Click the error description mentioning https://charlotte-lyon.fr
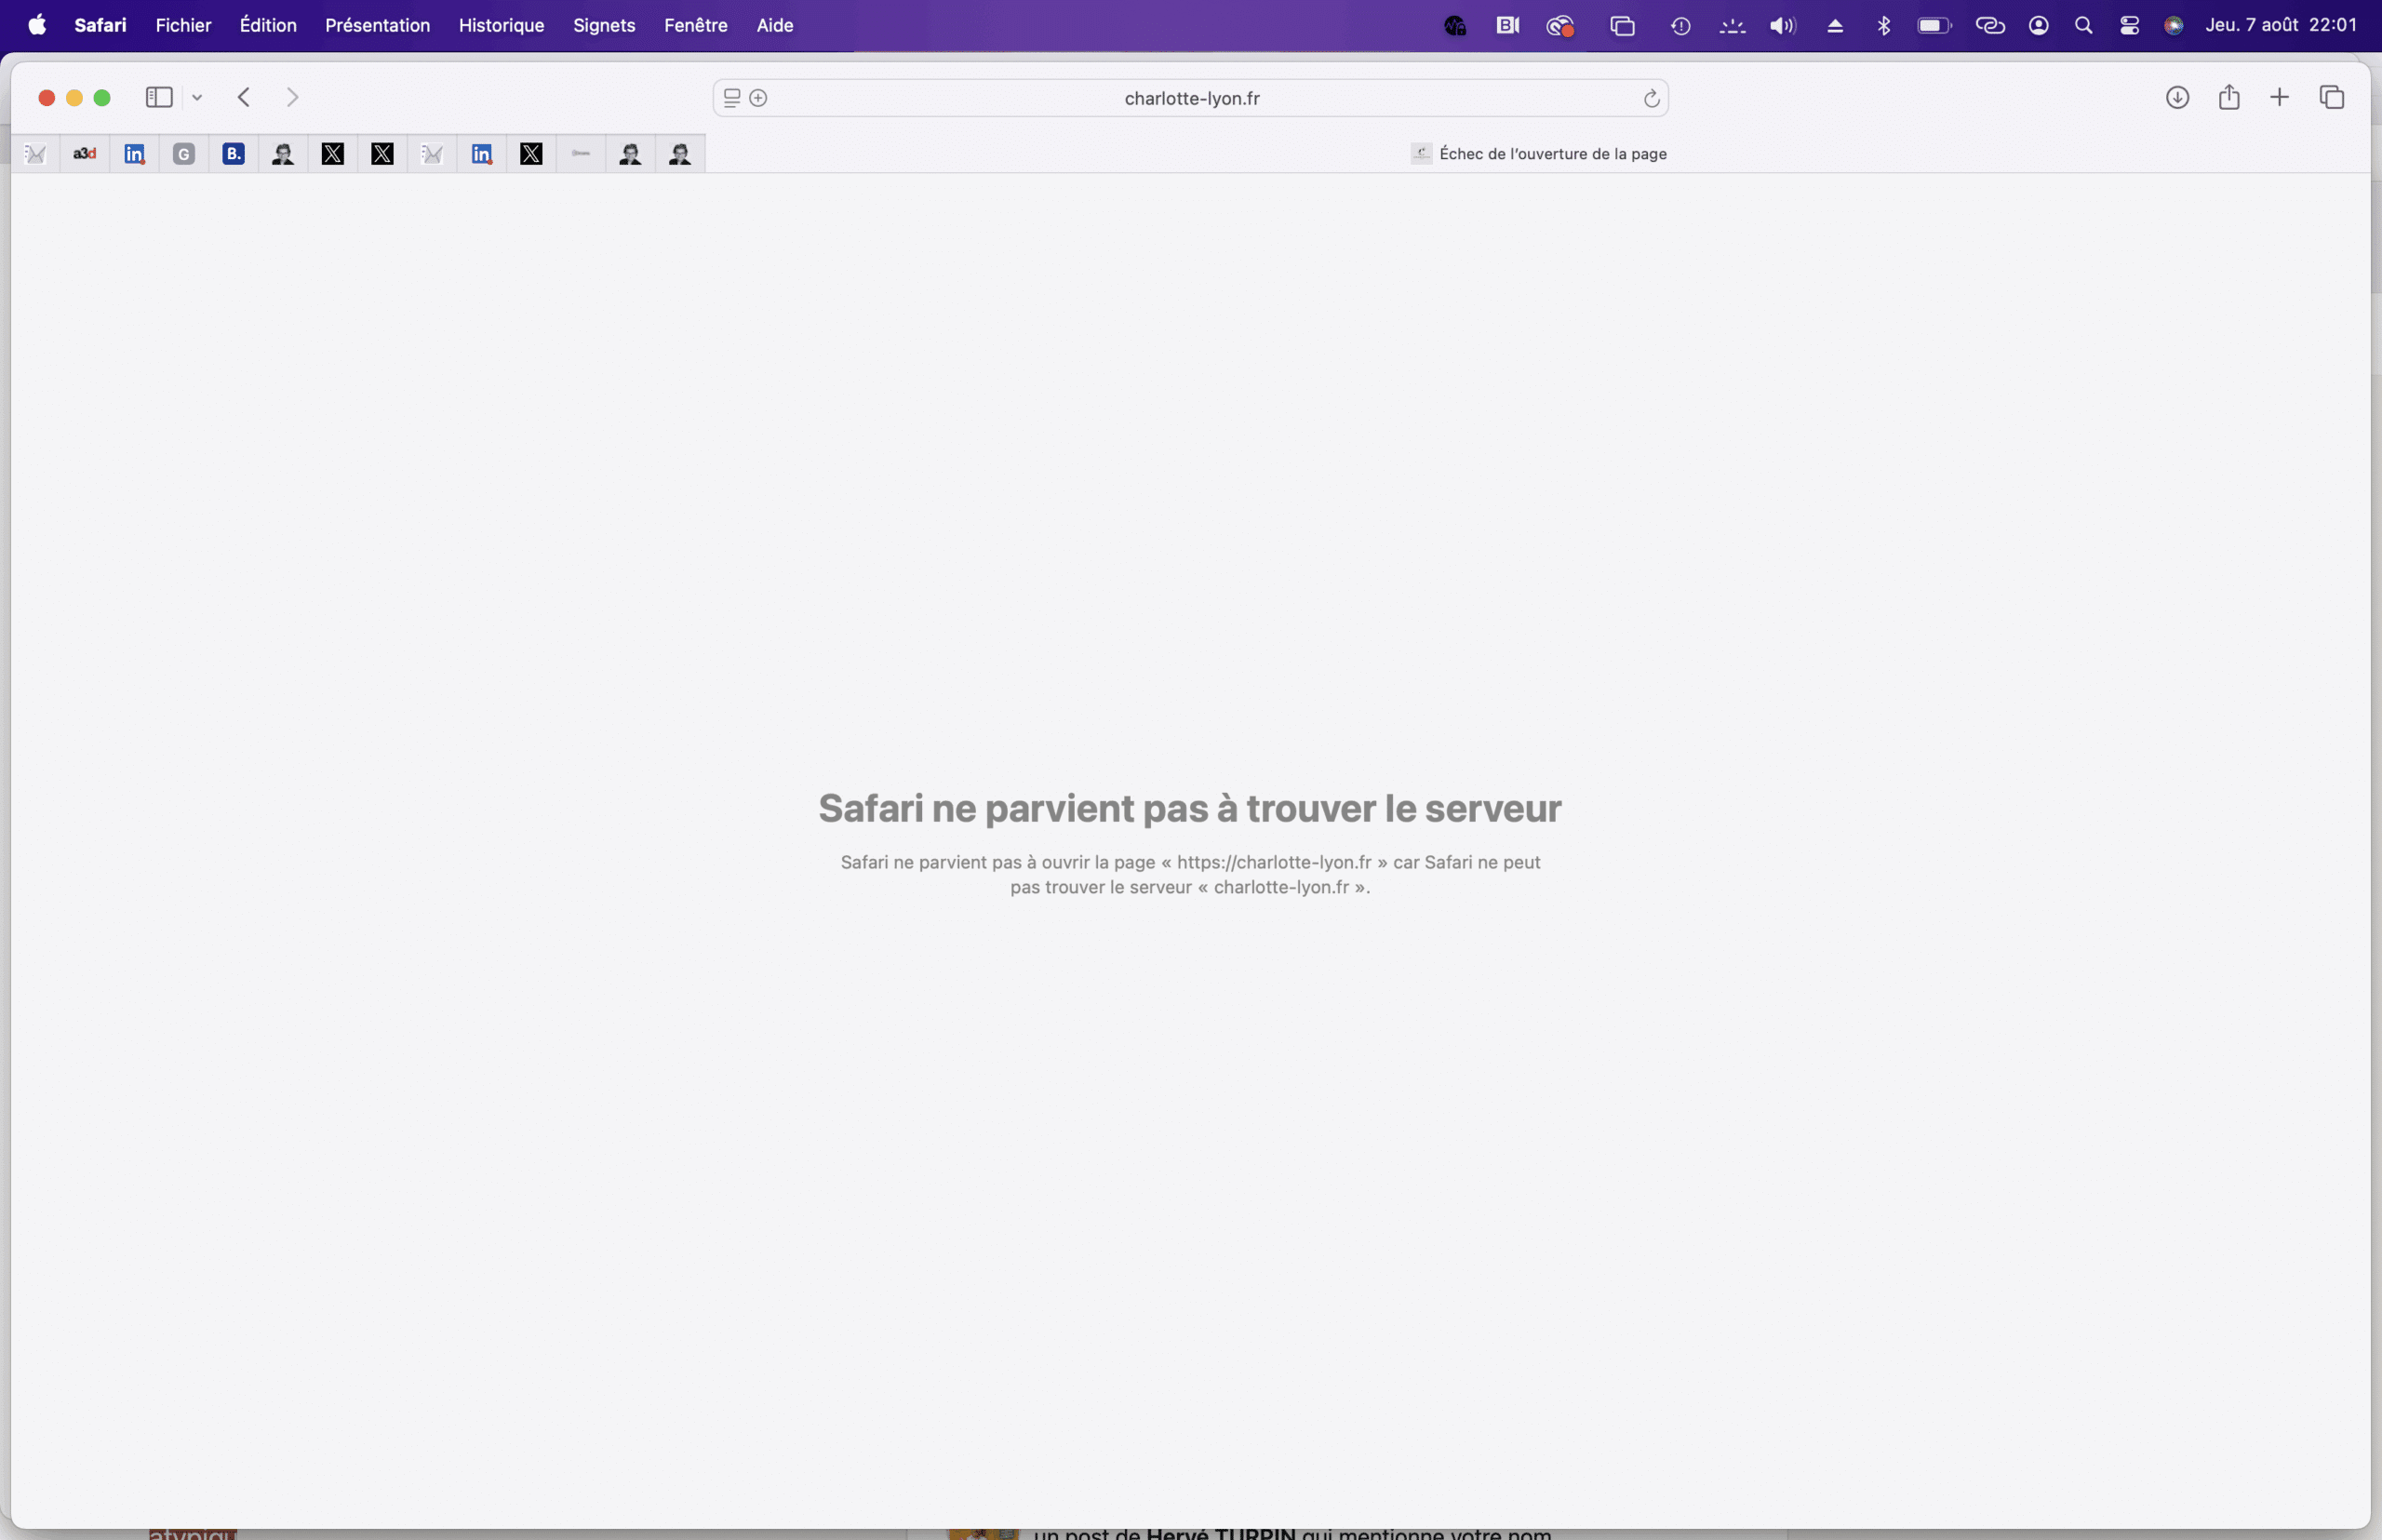The width and height of the screenshot is (2382, 1540). (x=1190, y=874)
